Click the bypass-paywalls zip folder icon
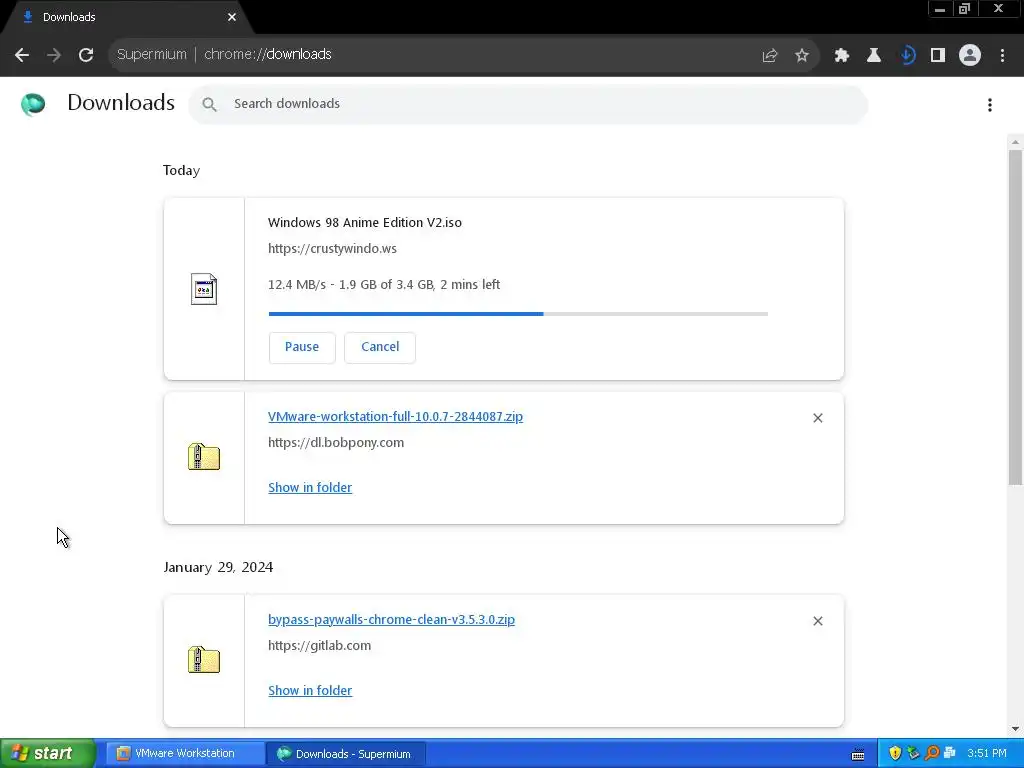Image resolution: width=1024 pixels, height=768 pixels. (x=204, y=660)
